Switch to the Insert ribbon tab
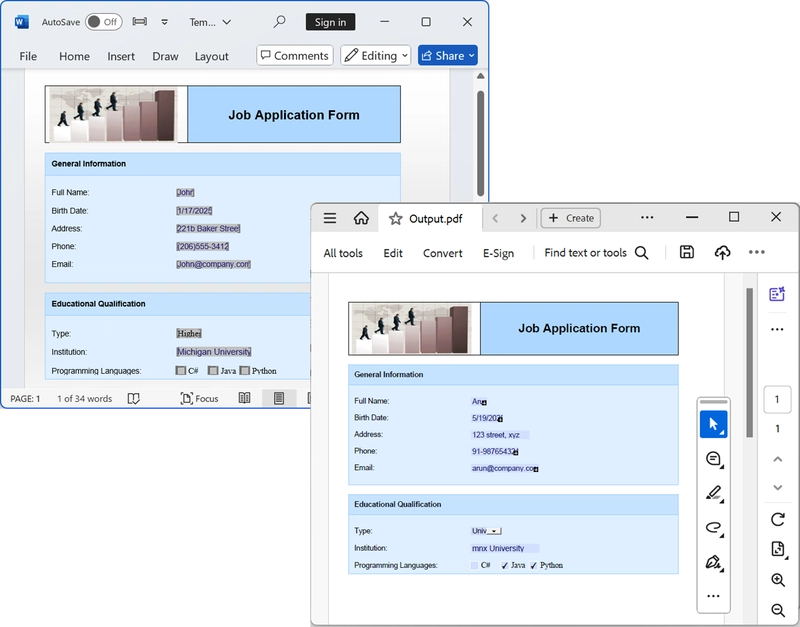The image size is (800, 627). tap(121, 56)
